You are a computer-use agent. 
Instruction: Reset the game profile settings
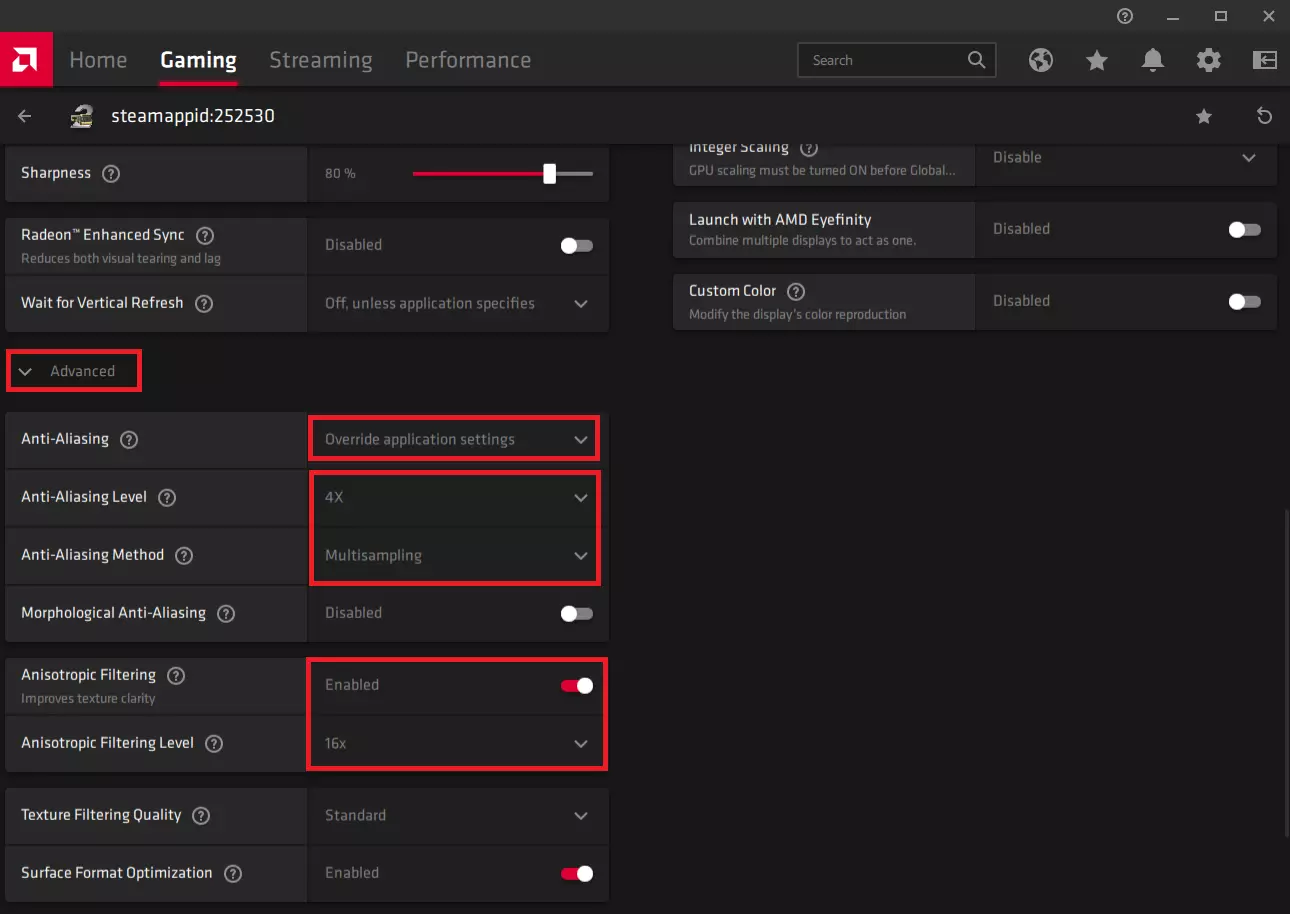[x=1265, y=116]
